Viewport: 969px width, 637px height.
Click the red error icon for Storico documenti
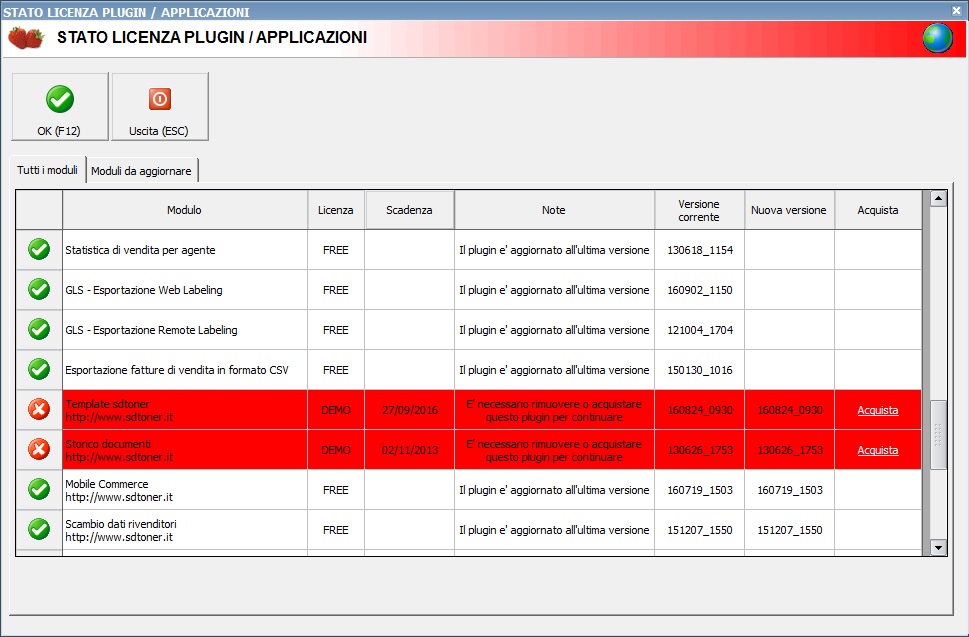point(39,449)
